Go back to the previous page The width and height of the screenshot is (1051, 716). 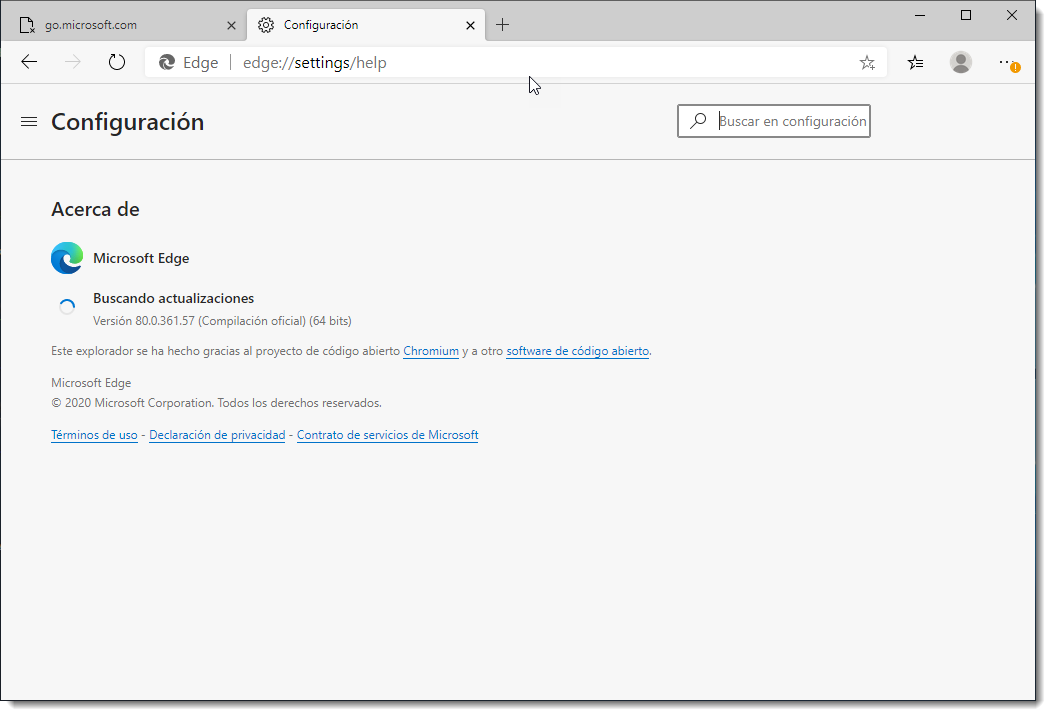pos(29,62)
